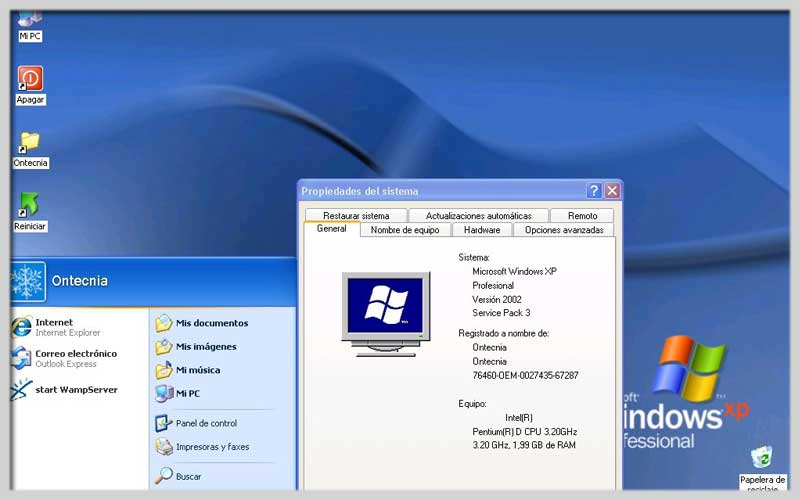This screenshot has height=500, width=800.
Task: Open the Opciones avanzadas tab
Action: point(564,230)
